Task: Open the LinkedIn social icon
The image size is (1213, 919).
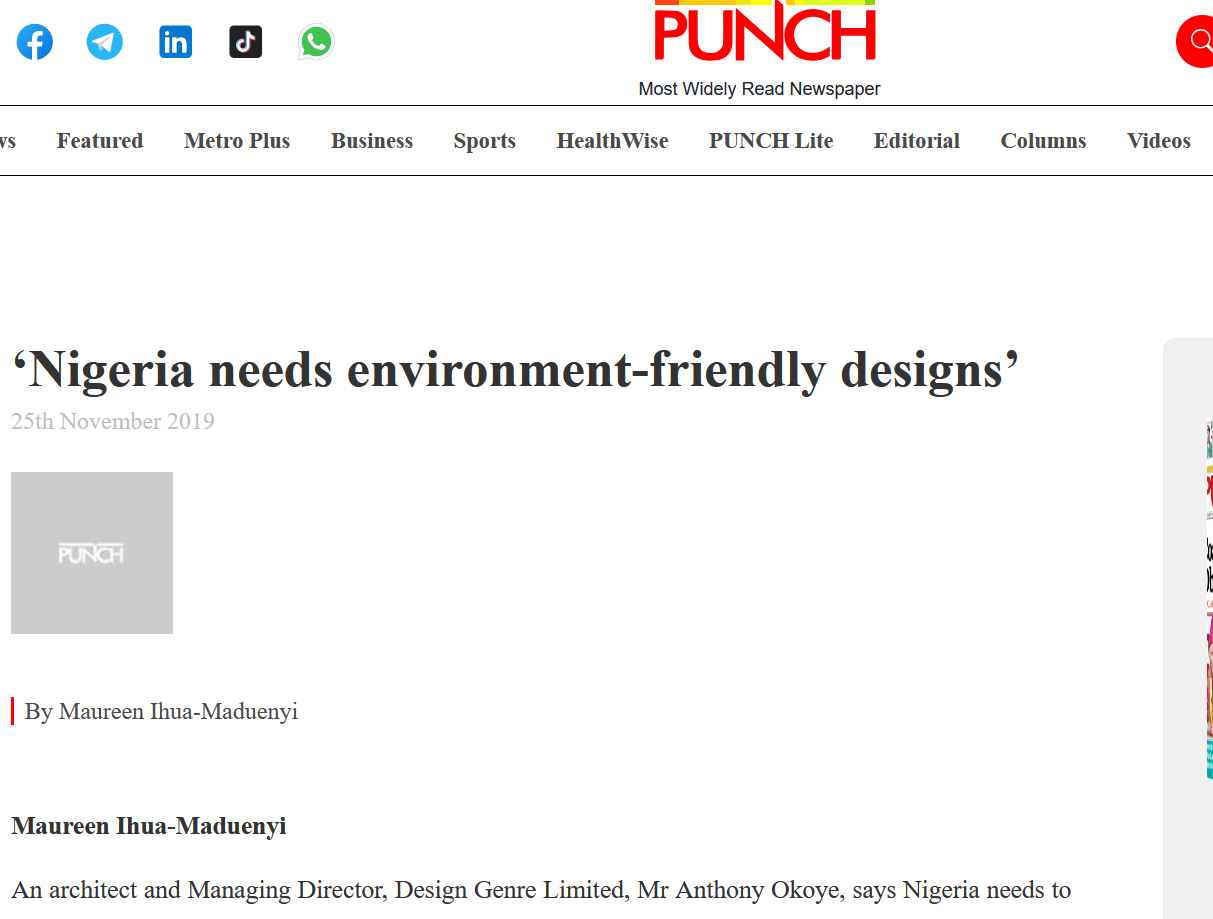Action: click(176, 42)
